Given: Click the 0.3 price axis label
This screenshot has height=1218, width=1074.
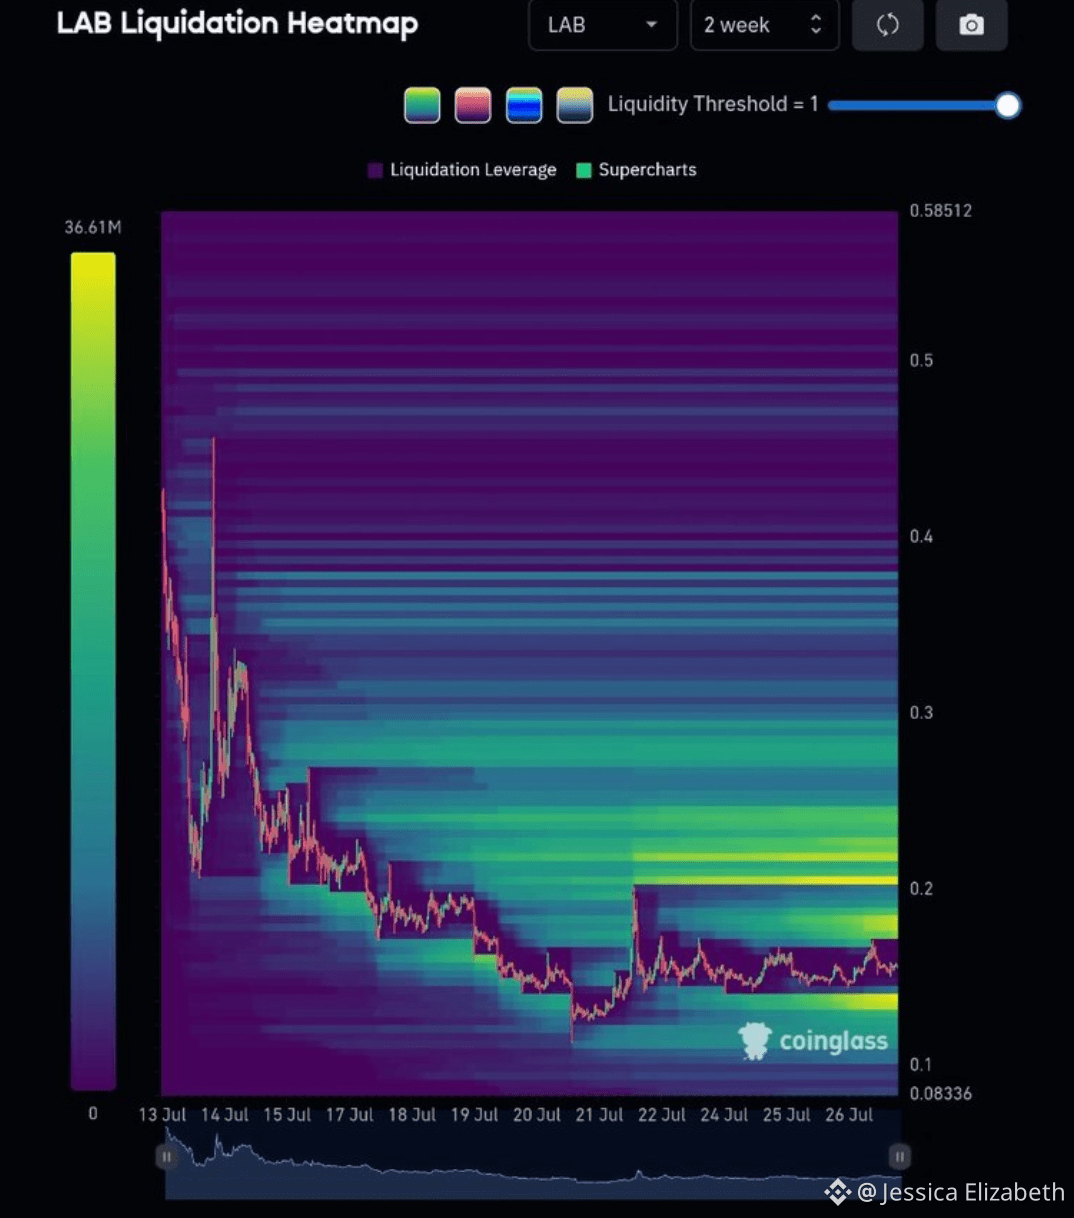Looking at the screenshot, I should coord(921,712).
